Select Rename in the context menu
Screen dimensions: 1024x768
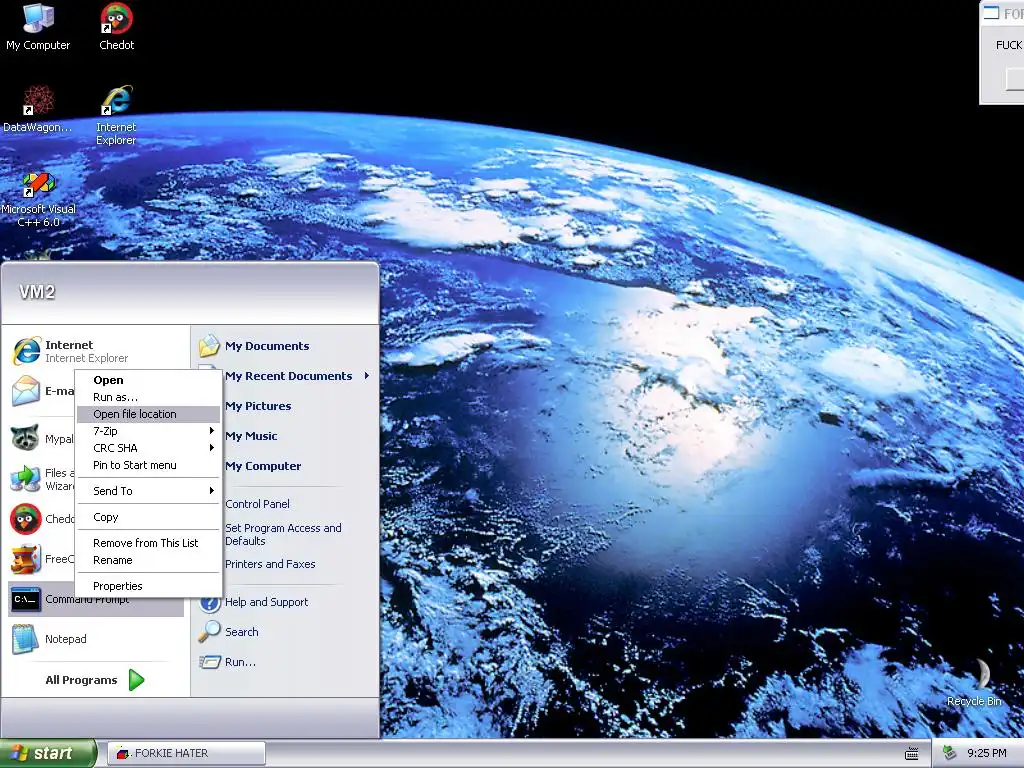coord(148,560)
